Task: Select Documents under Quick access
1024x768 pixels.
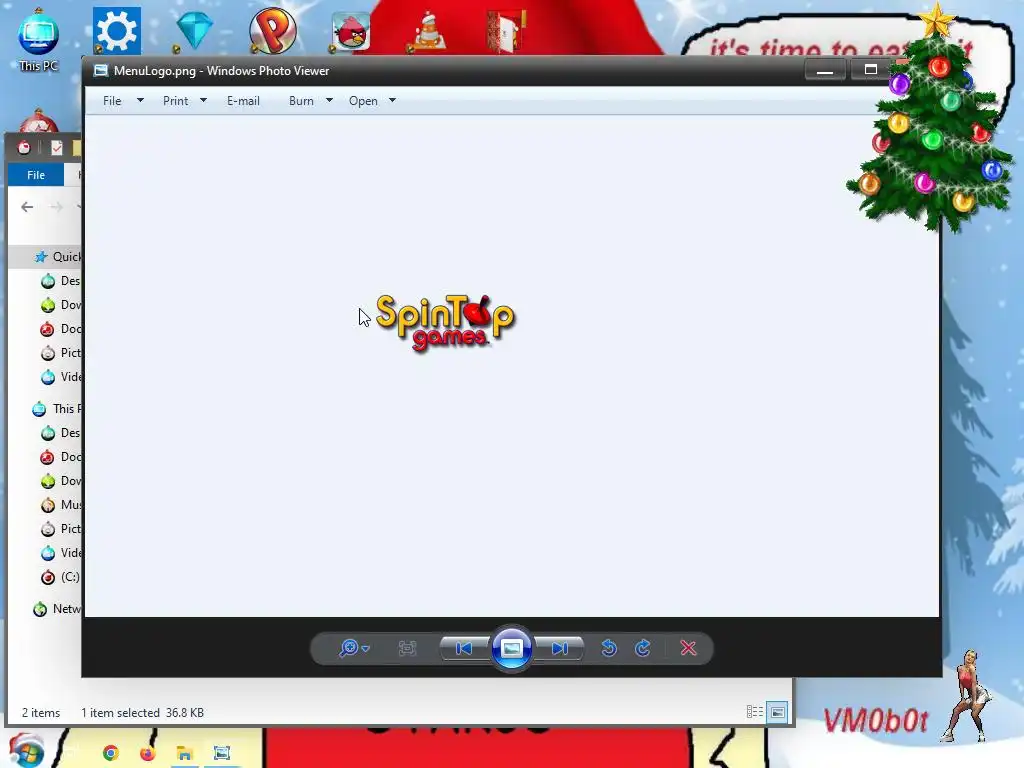Action: click(59, 328)
